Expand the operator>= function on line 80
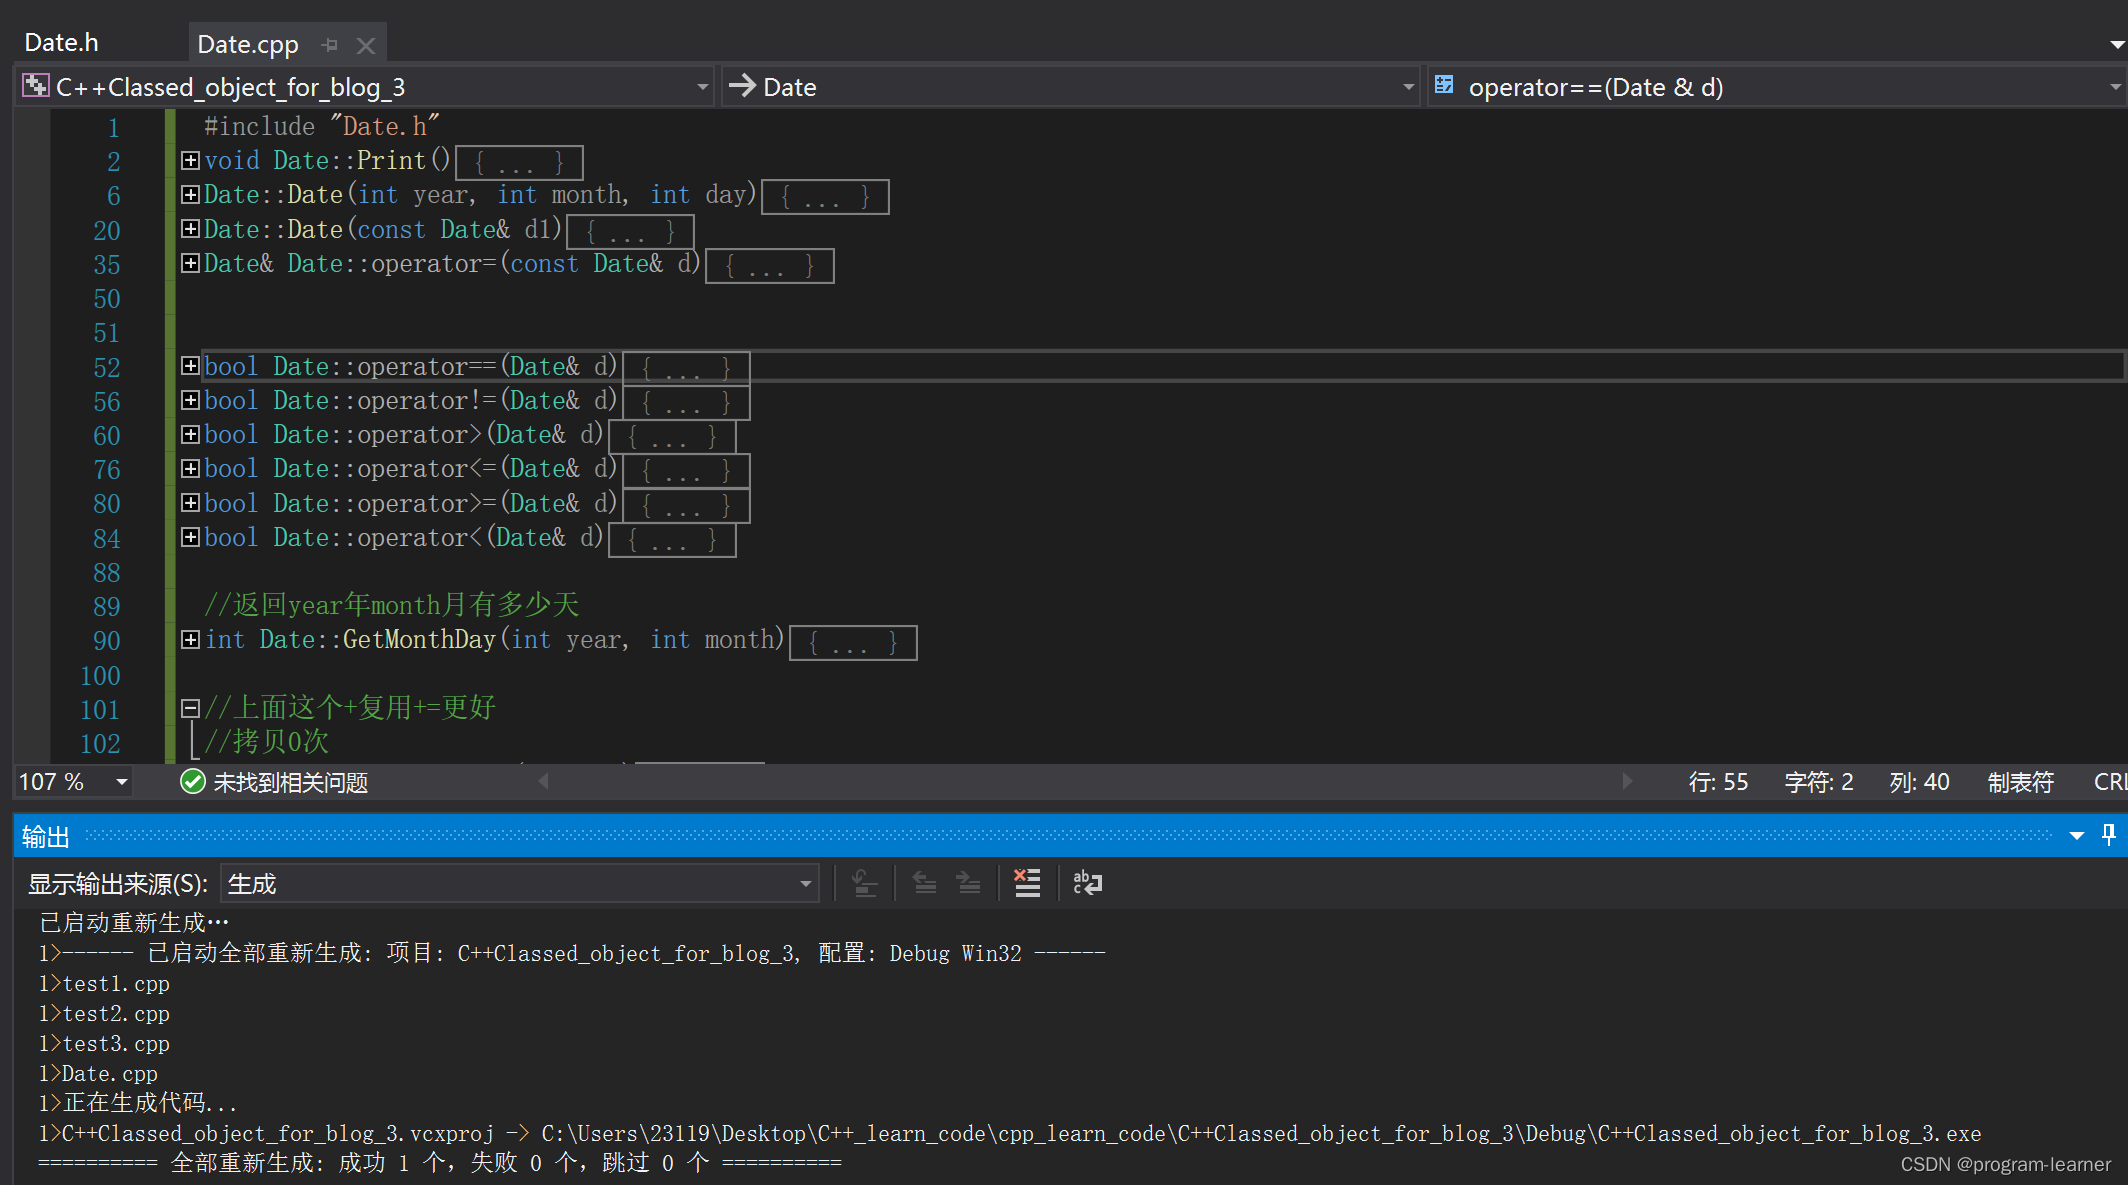The height and width of the screenshot is (1185, 2128). click(x=190, y=503)
